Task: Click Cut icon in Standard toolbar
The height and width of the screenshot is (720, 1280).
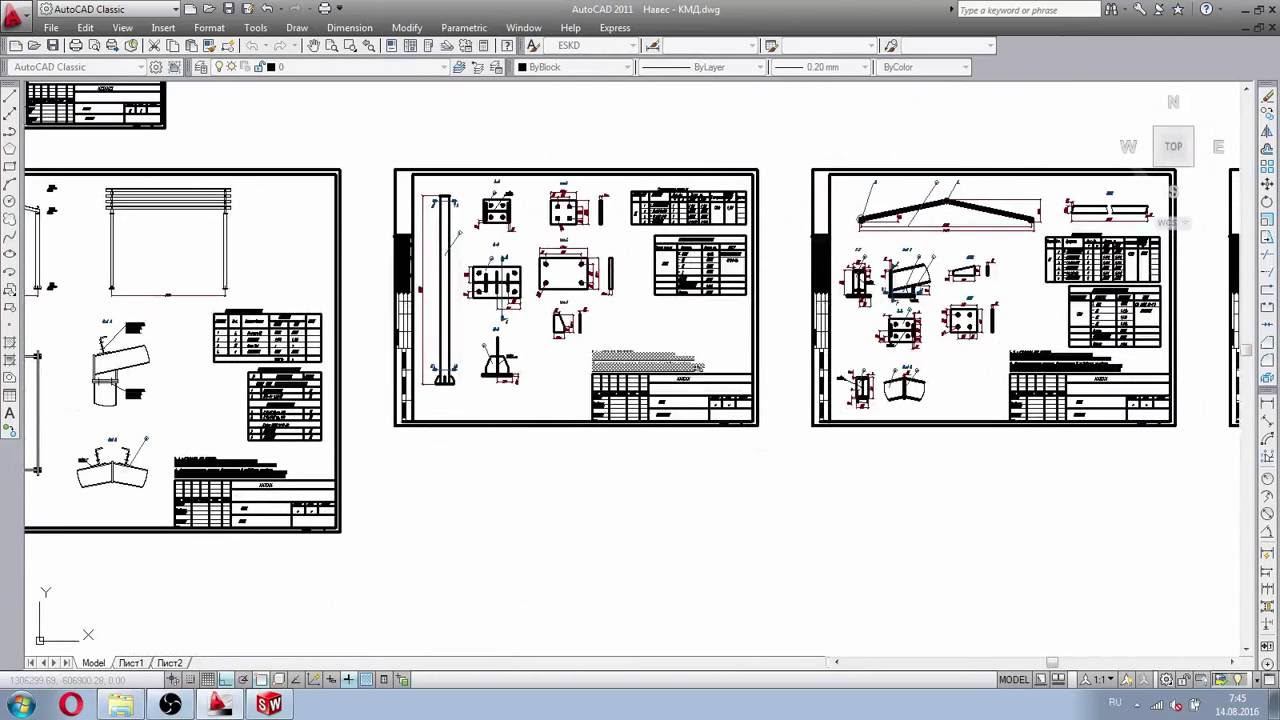Action: point(154,46)
